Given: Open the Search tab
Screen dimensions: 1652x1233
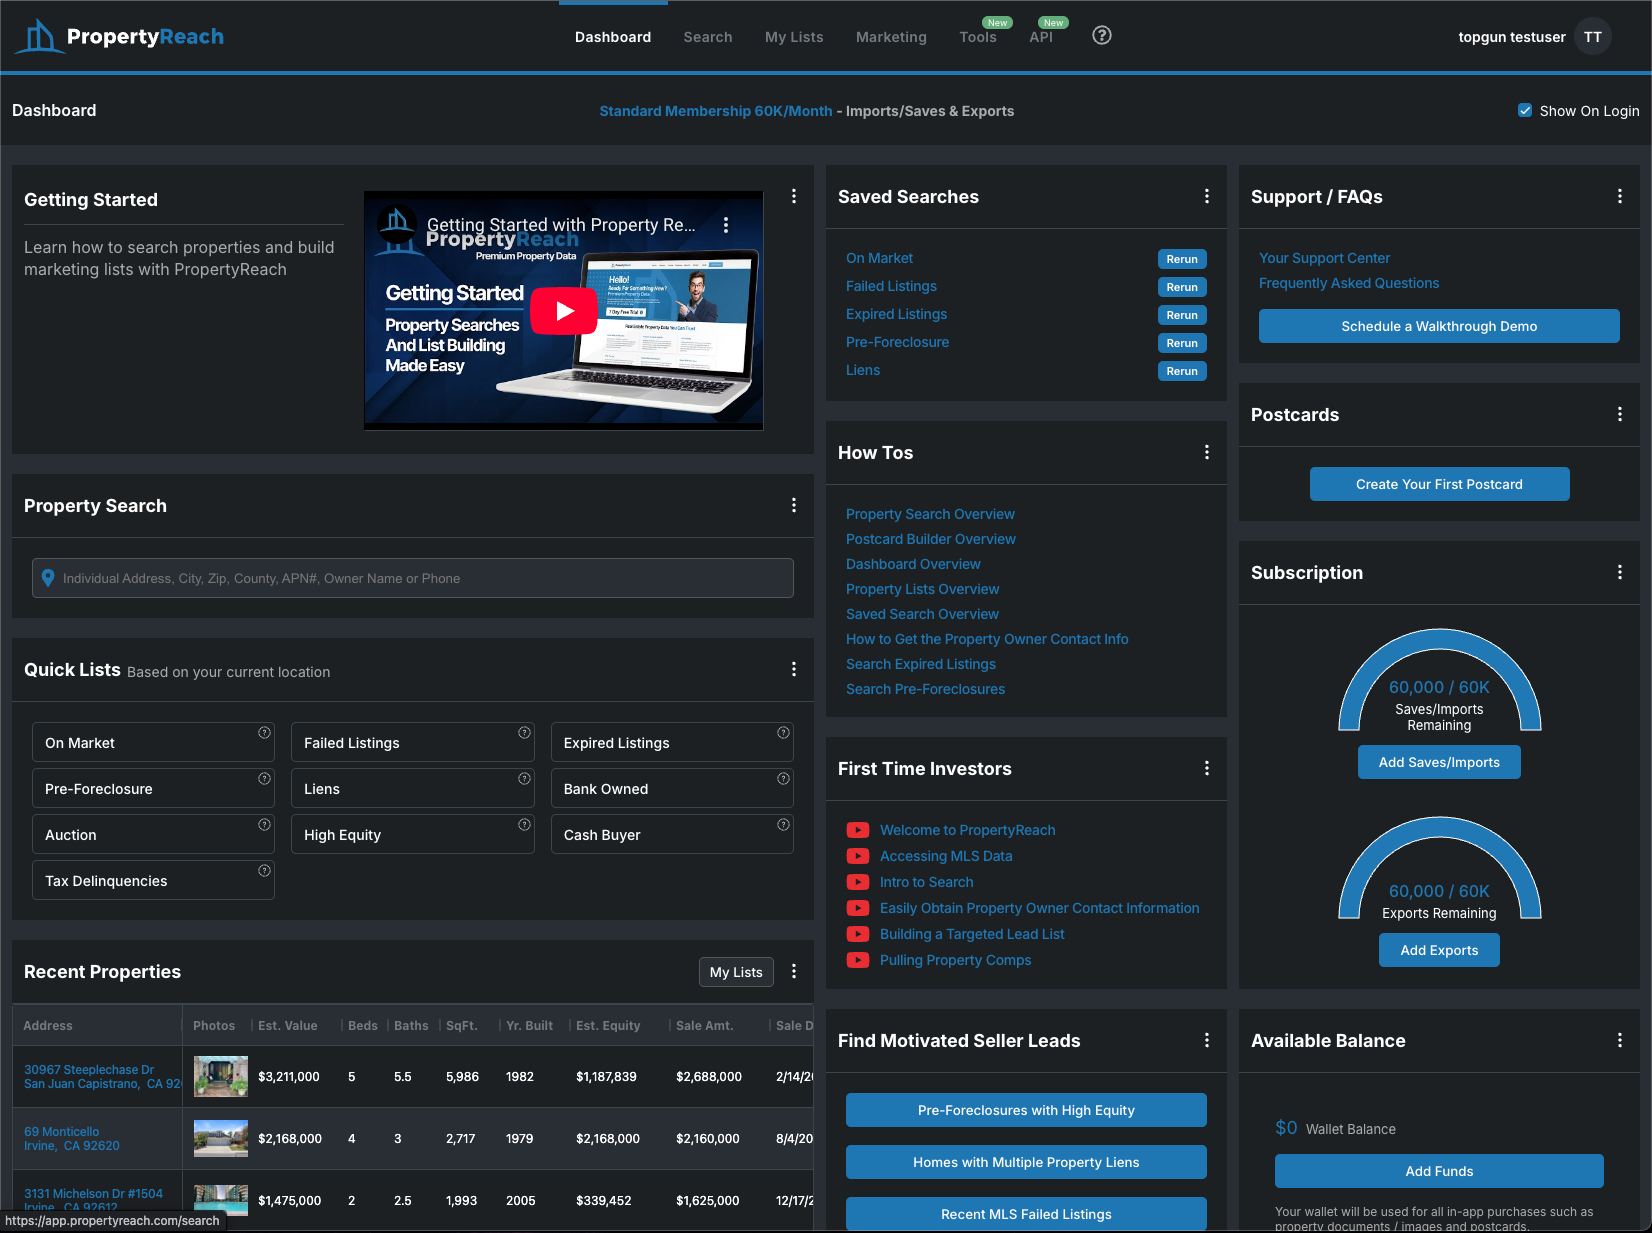Looking at the screenshot, I should coord(708,37).
